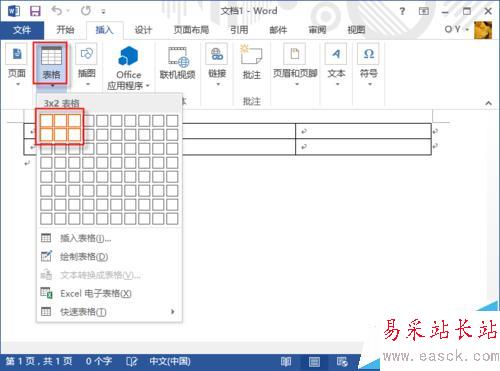This screenshot has width=500, height=371.
Task: Insert a 批注 comment
Action: [251, 63]
